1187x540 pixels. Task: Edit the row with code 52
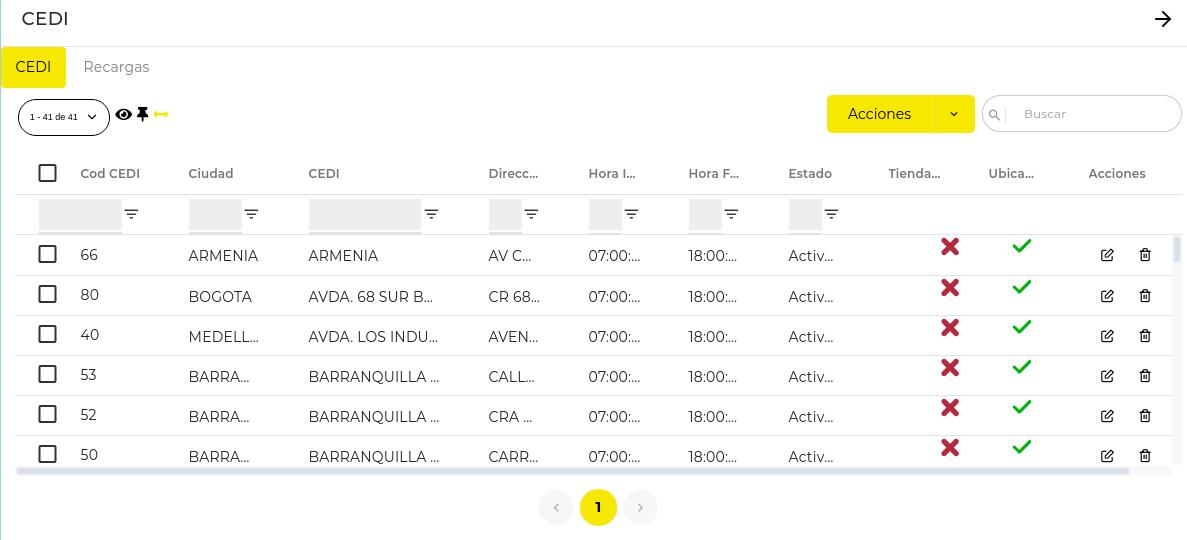[x=1107, y=416]
